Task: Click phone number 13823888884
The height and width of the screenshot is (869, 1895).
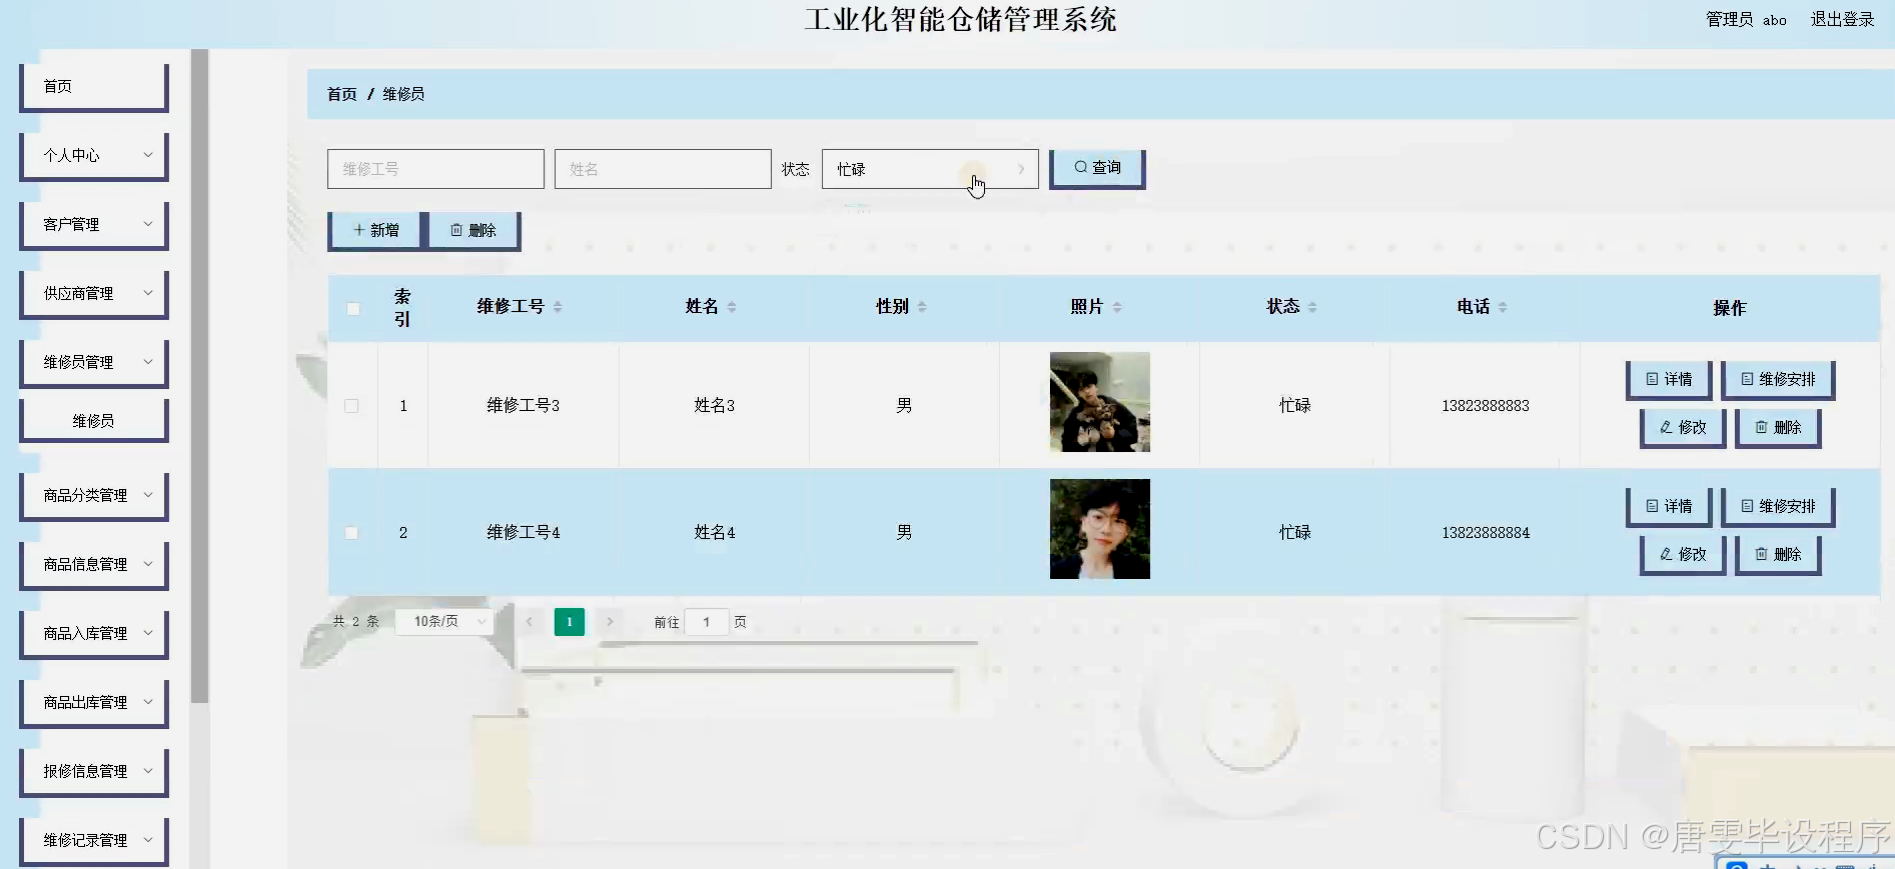Action: (1485, 533)
